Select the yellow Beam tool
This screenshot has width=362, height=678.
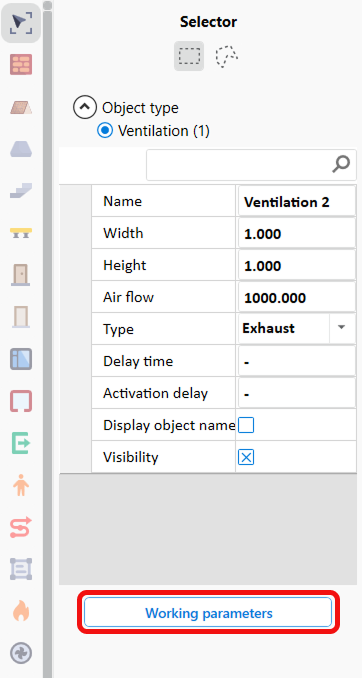click(x=21, y=233)
